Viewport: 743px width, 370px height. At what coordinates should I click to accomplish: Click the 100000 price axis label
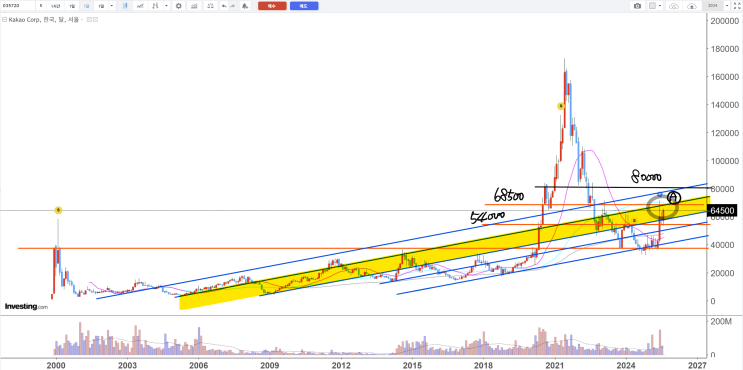[724, 161]
